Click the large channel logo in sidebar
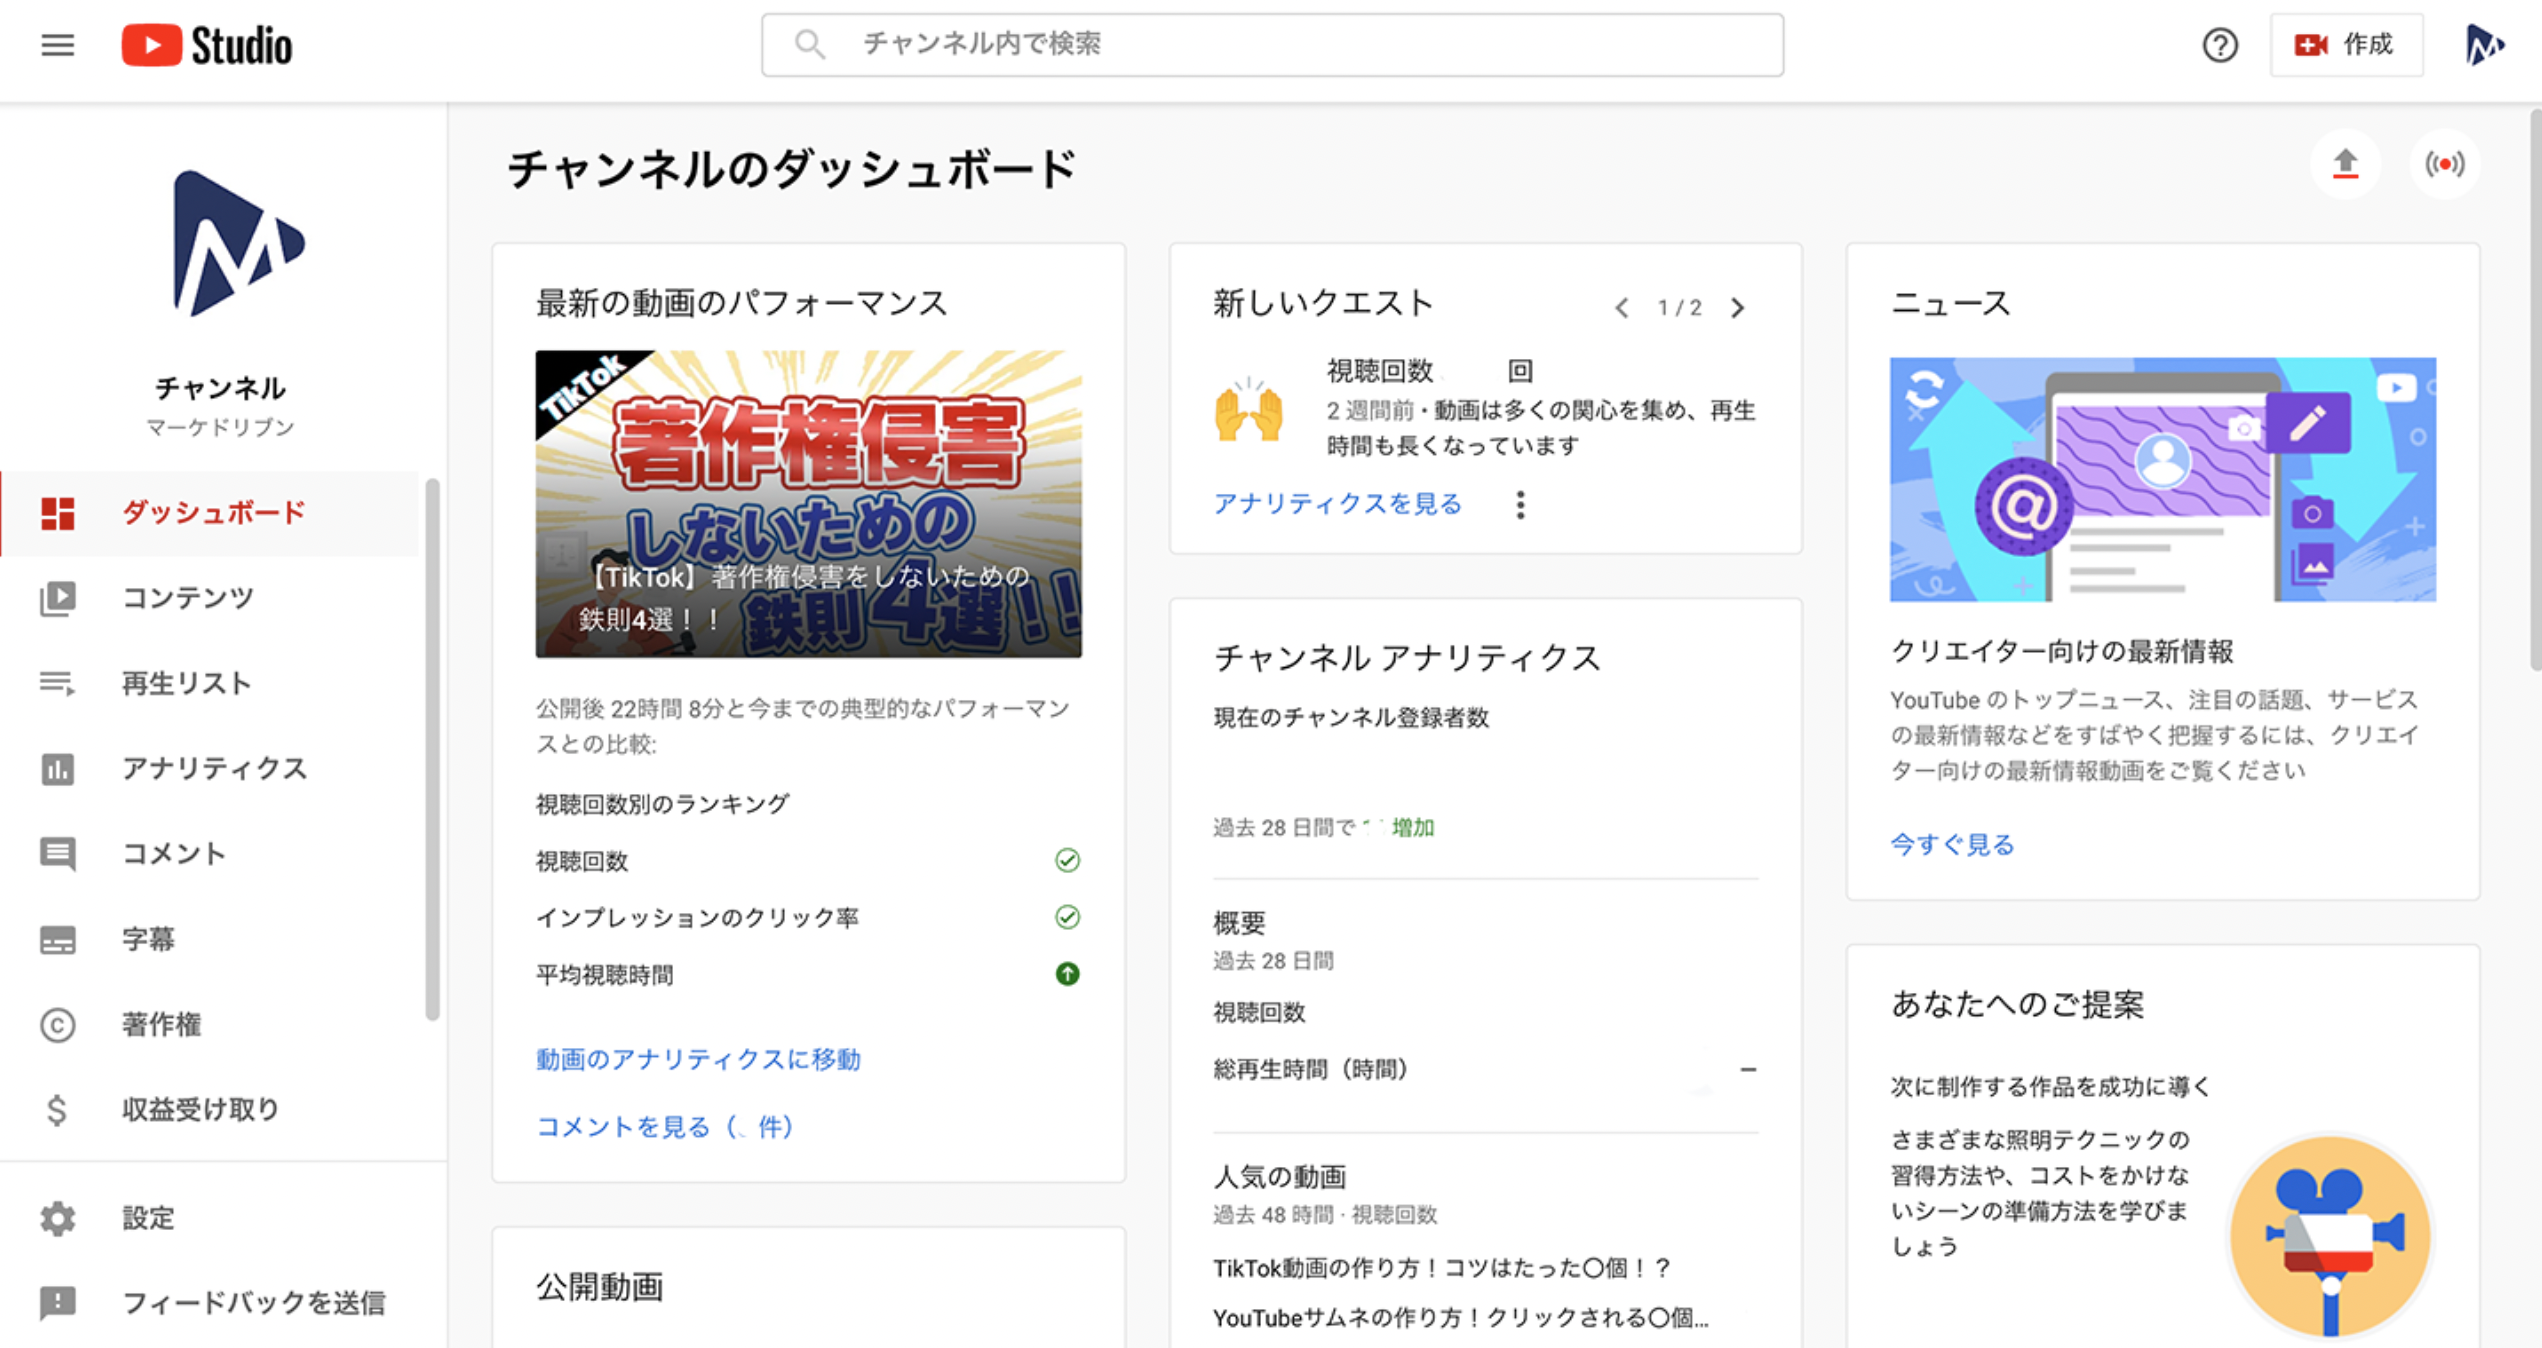2542x1348 pixels. [x=237, y=244]
